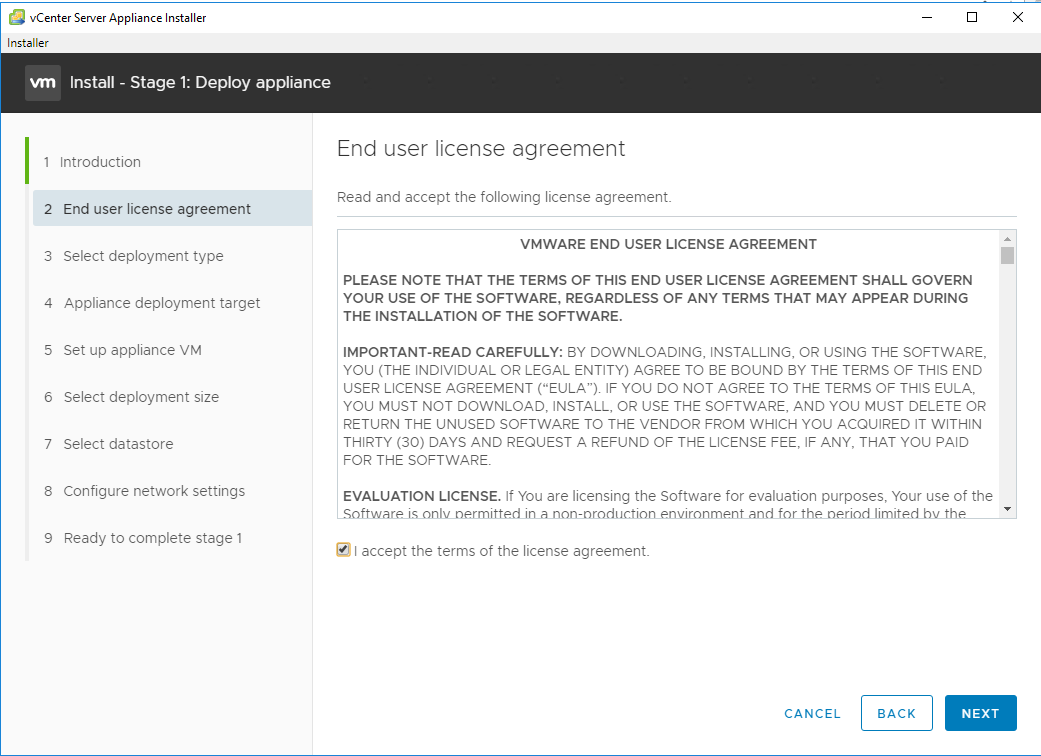Image resolution: width=1041 pixels, height=756 pixels.
Task: Click the license scrollbar down arrow
Action: click(x=1008, y=509)
